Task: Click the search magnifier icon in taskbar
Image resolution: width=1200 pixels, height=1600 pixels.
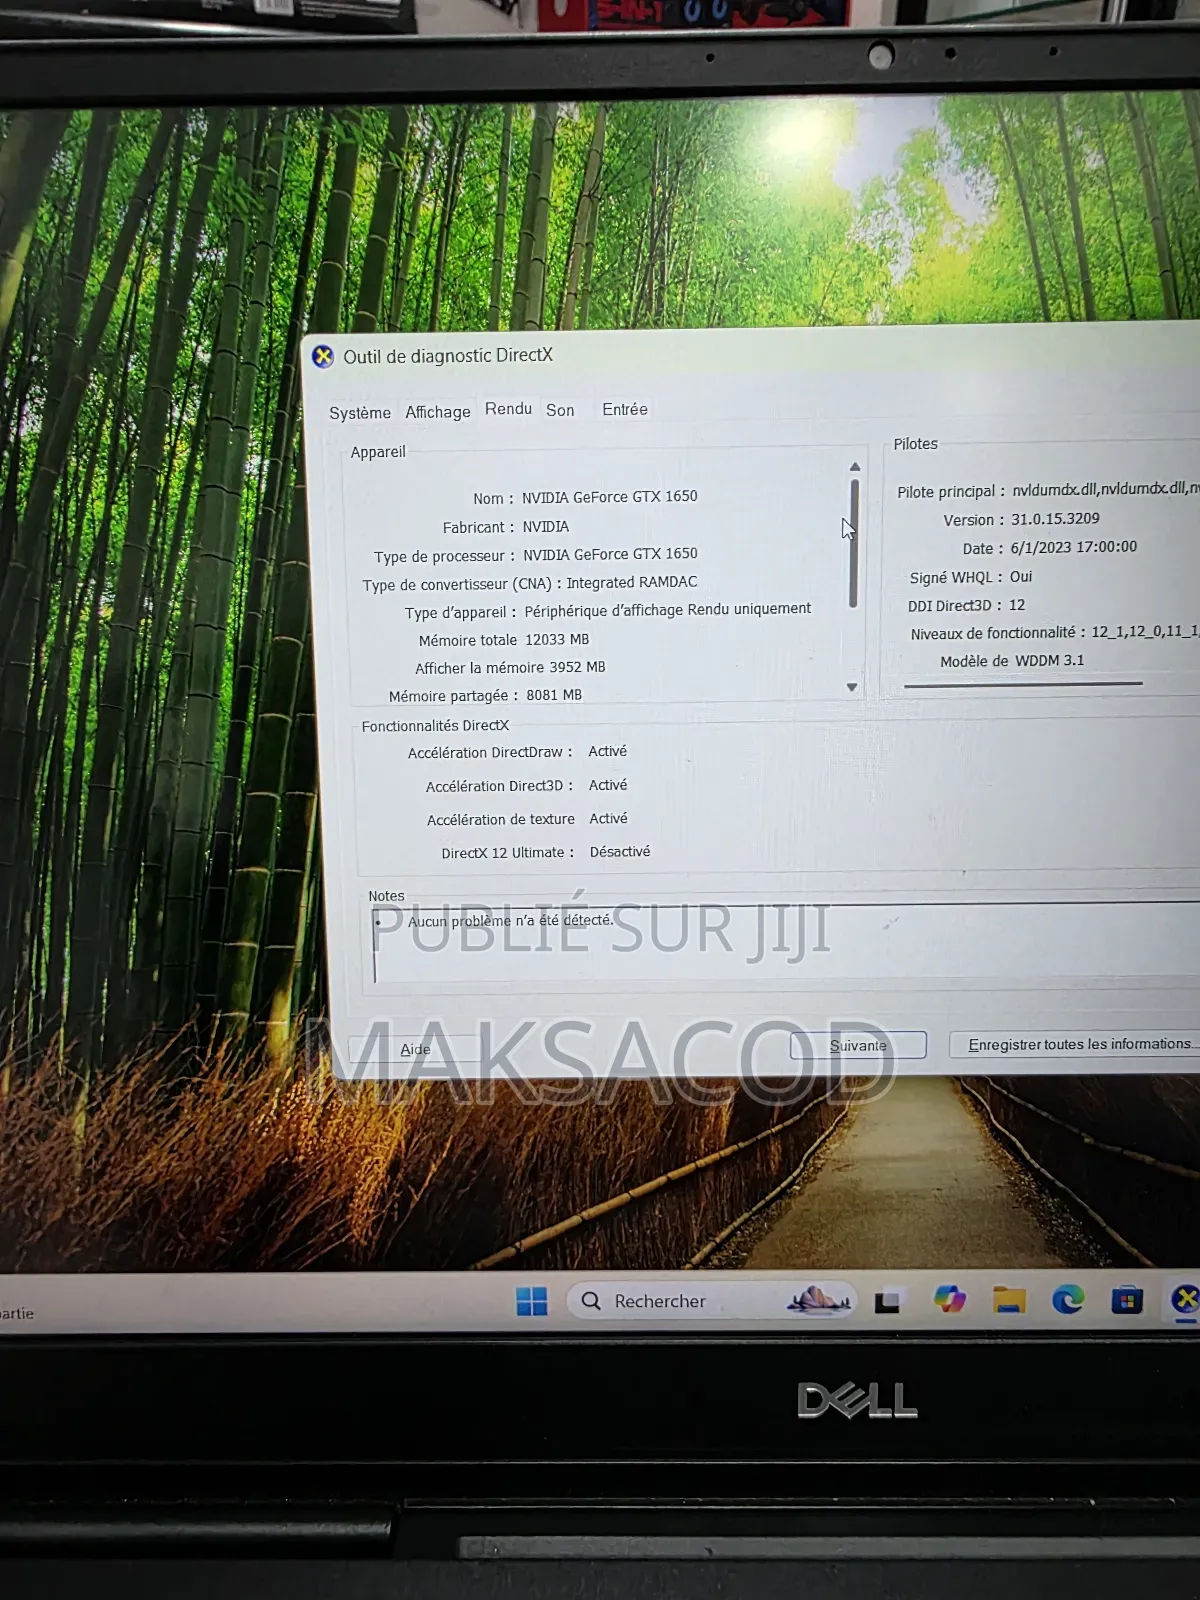Action: click(591, 1301)
